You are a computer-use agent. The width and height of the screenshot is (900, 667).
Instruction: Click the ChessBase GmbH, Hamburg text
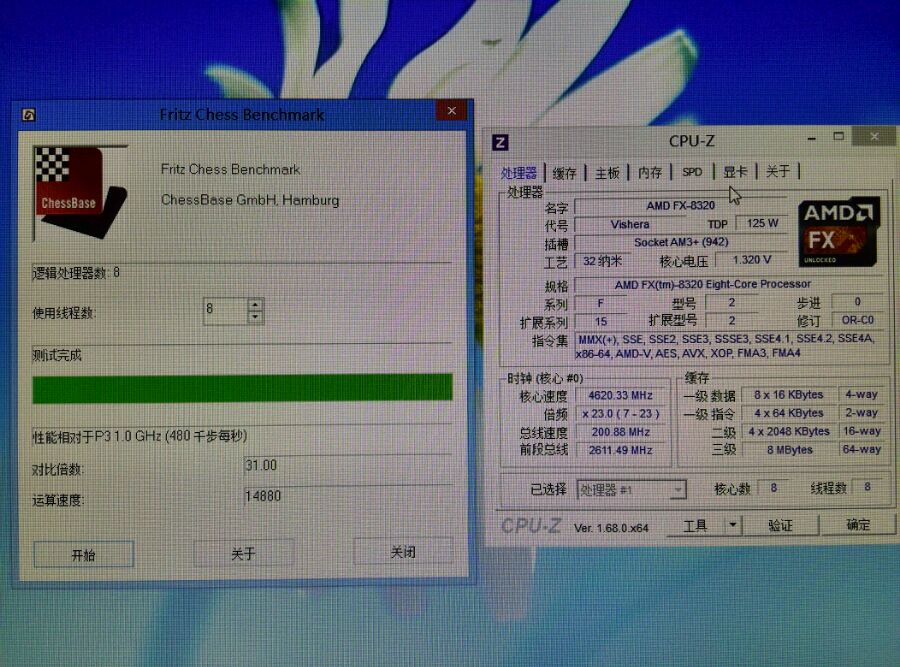pos(250,200)
